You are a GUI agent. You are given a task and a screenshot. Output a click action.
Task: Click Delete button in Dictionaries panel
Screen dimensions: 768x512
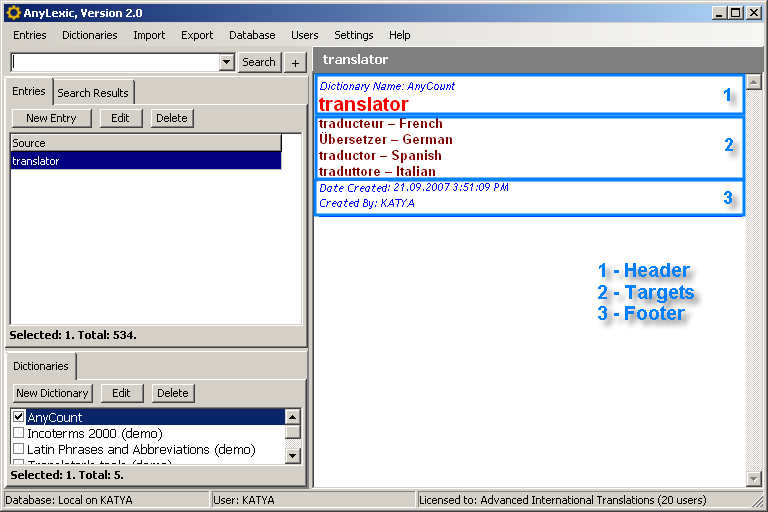173,393
